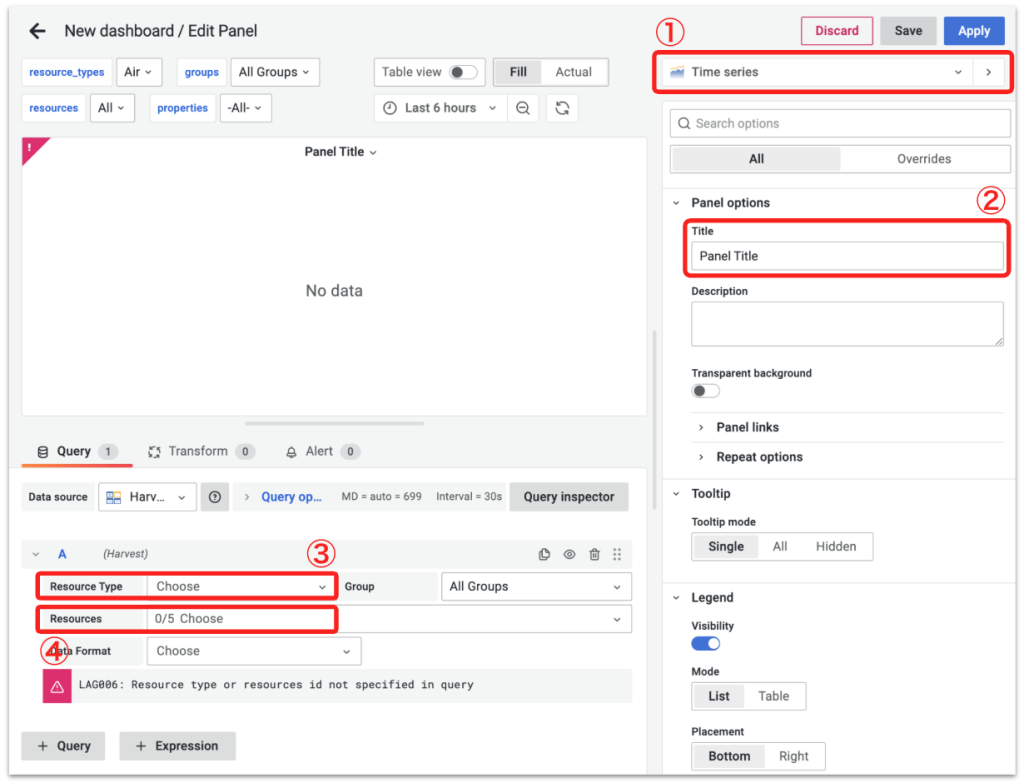Toggle query A visibility eye icon
The width and height of the screenshot is (1024, 783).
pyautogui.click(x=569, y=554)
